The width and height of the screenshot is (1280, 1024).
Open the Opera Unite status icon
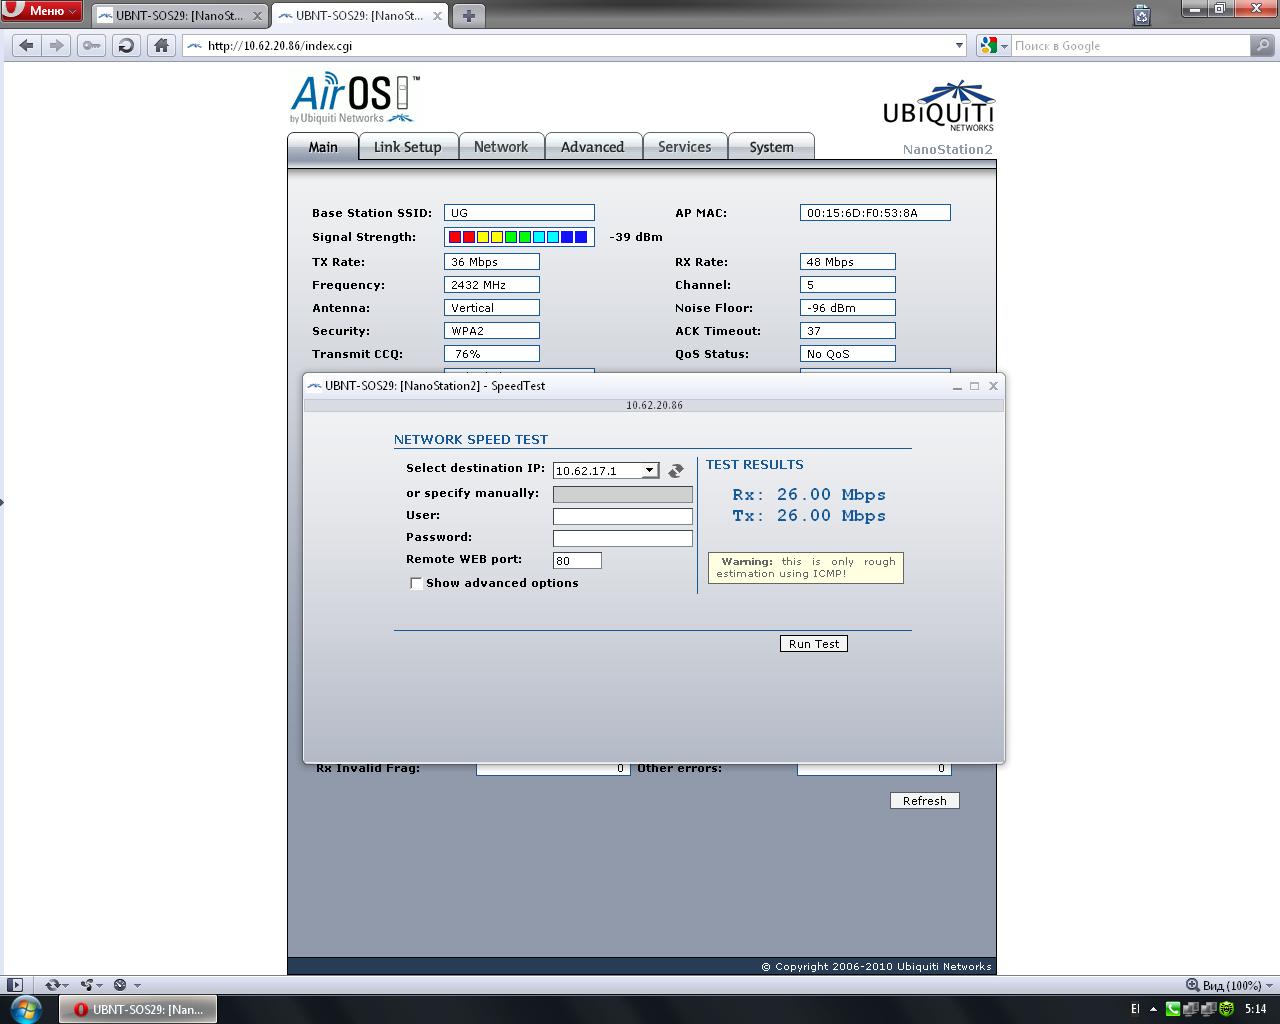(90, 985)
